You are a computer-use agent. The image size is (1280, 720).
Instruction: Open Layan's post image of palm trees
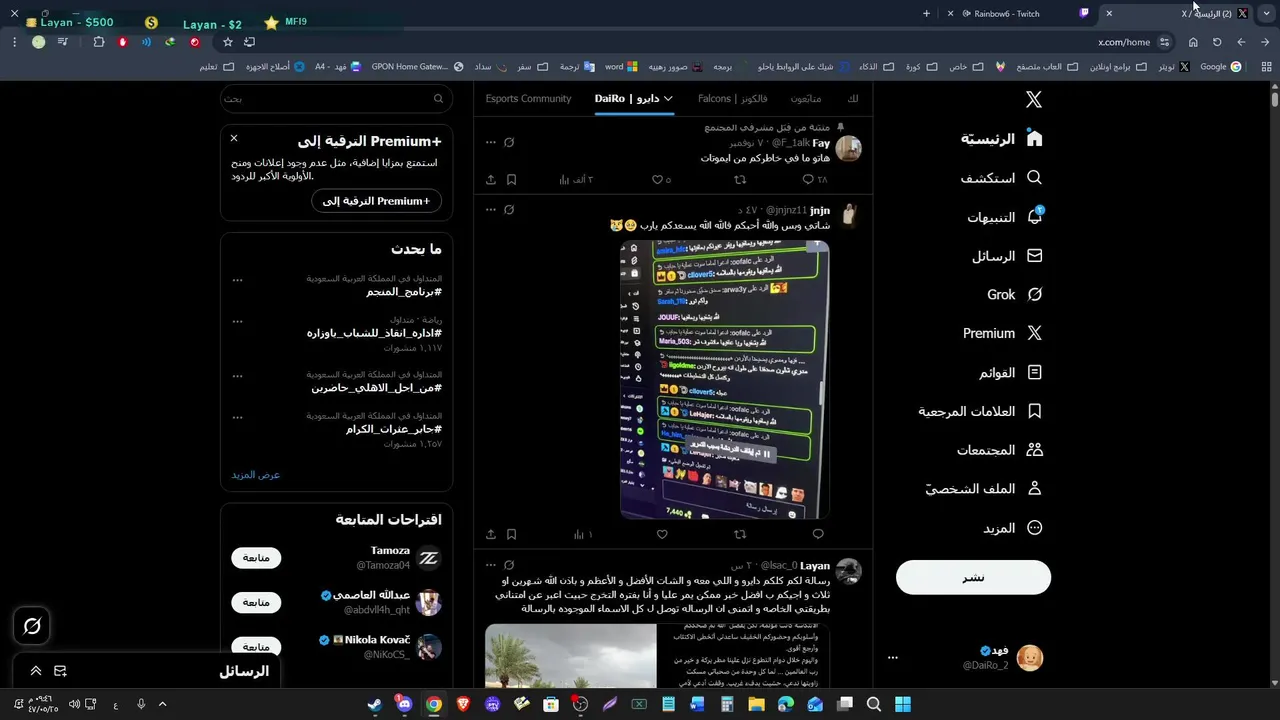[x=571, y=656]
